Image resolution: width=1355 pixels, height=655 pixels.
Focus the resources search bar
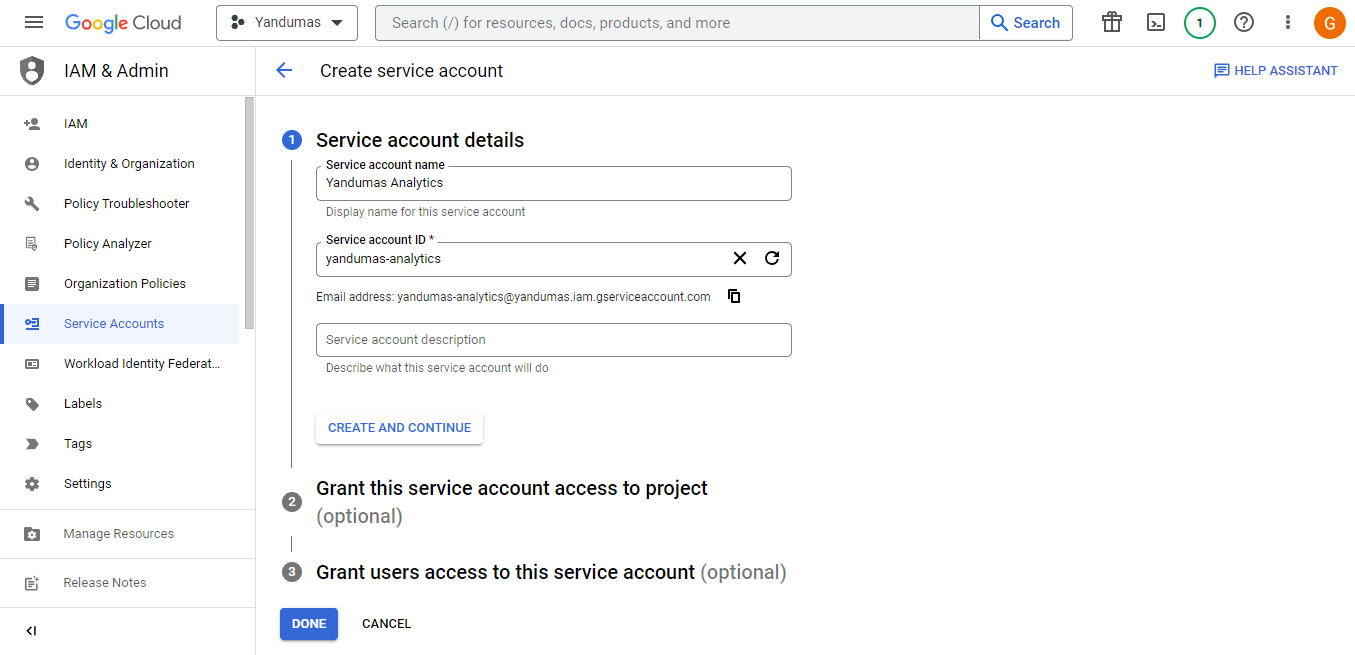coord(677,22)
